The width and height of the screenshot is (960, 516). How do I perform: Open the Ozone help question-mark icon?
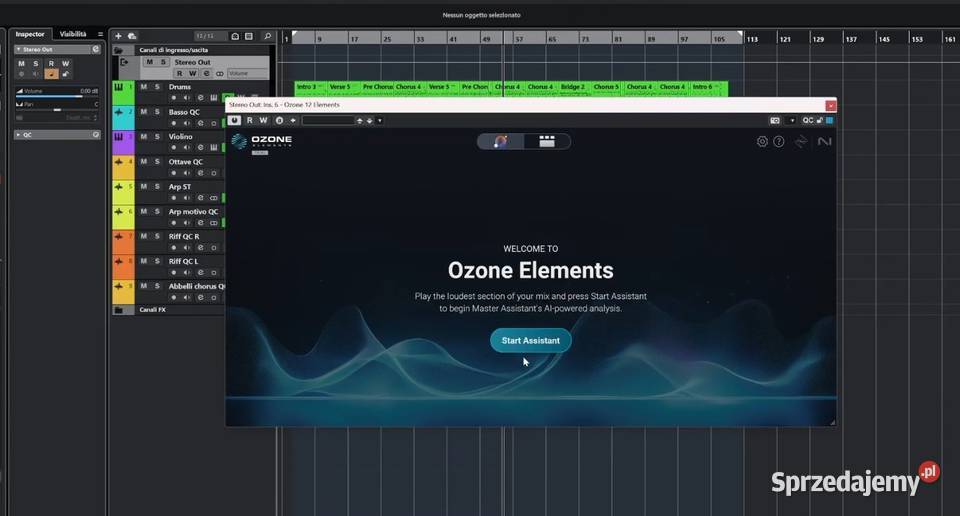click(x=778, y=141)
